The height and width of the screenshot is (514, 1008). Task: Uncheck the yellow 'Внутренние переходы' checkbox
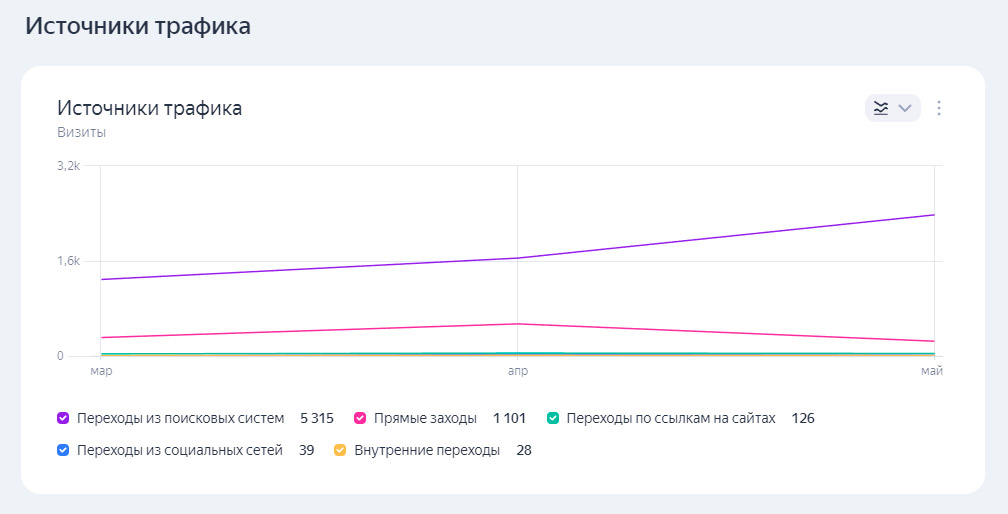[x=340, y=450]
